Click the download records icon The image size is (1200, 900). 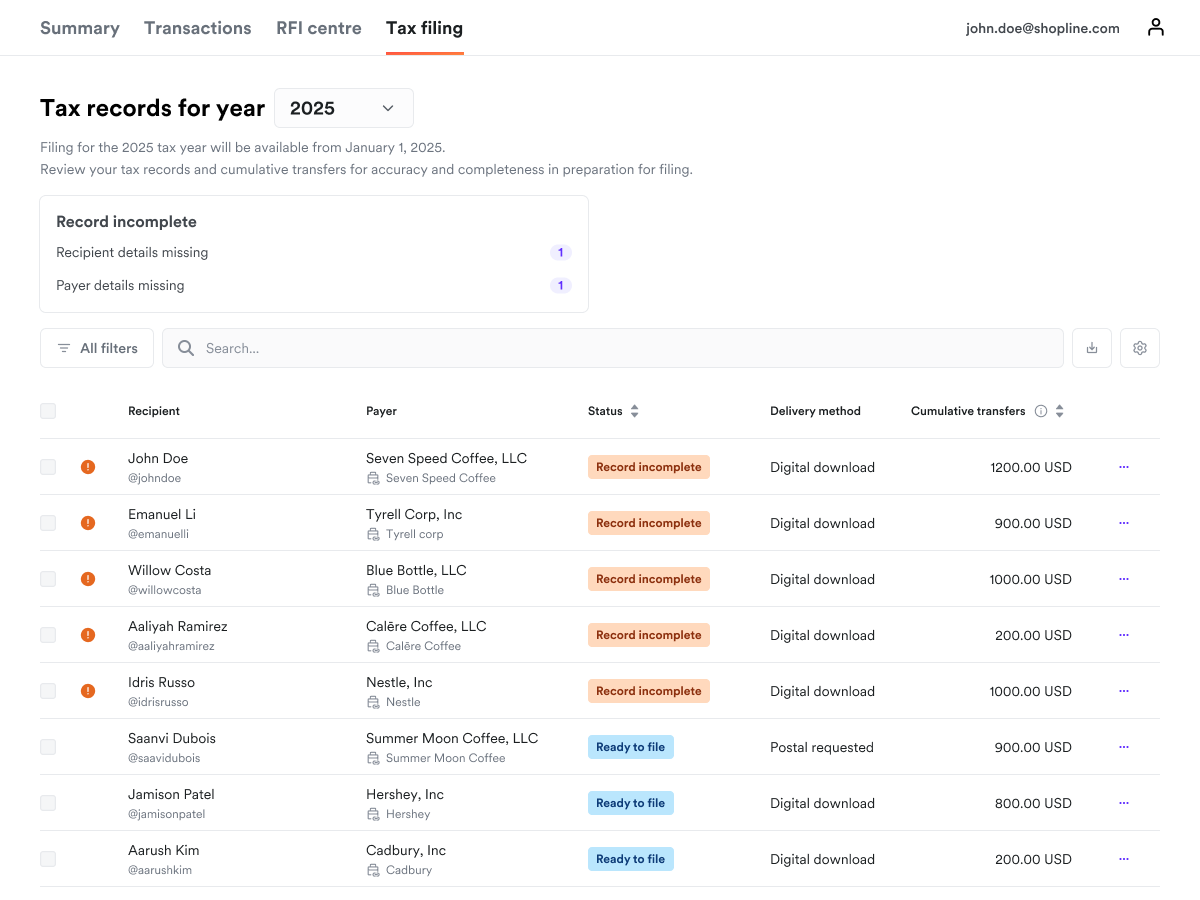click(1092, 348)
